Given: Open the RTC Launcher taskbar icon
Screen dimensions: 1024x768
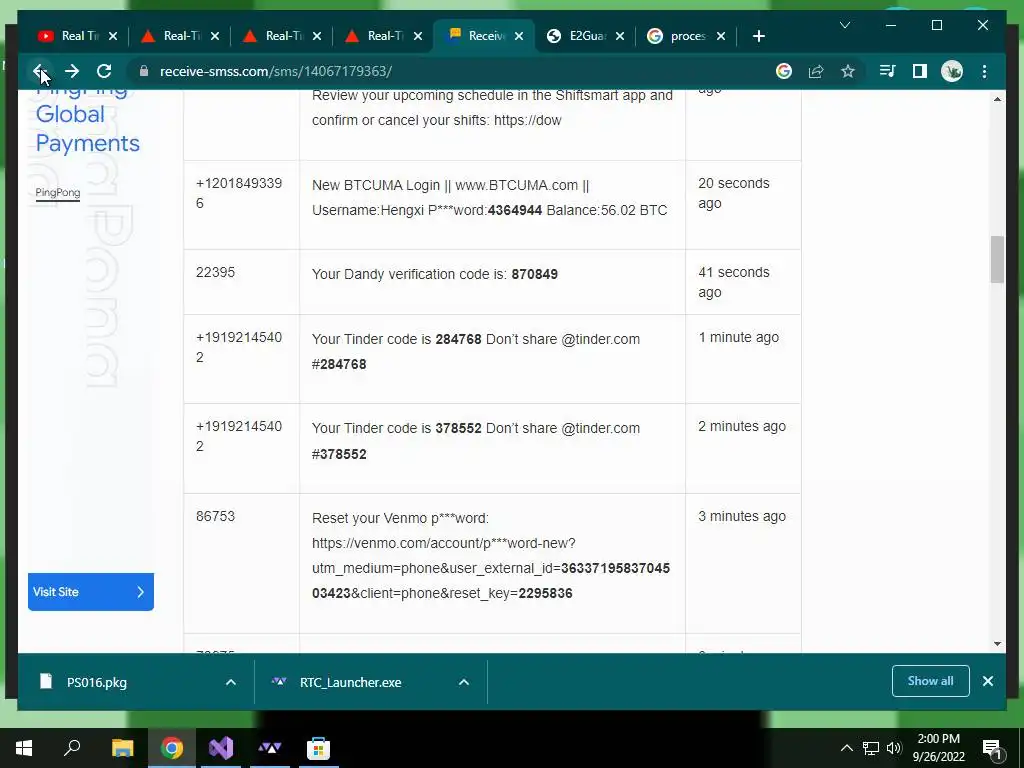Looking at the screenshot, I should tap(270, 748).
